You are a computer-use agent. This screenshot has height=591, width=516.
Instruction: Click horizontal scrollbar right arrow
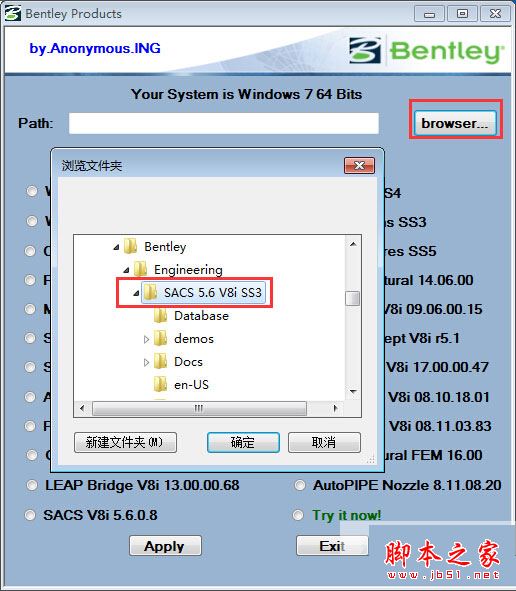click(335, 408)
